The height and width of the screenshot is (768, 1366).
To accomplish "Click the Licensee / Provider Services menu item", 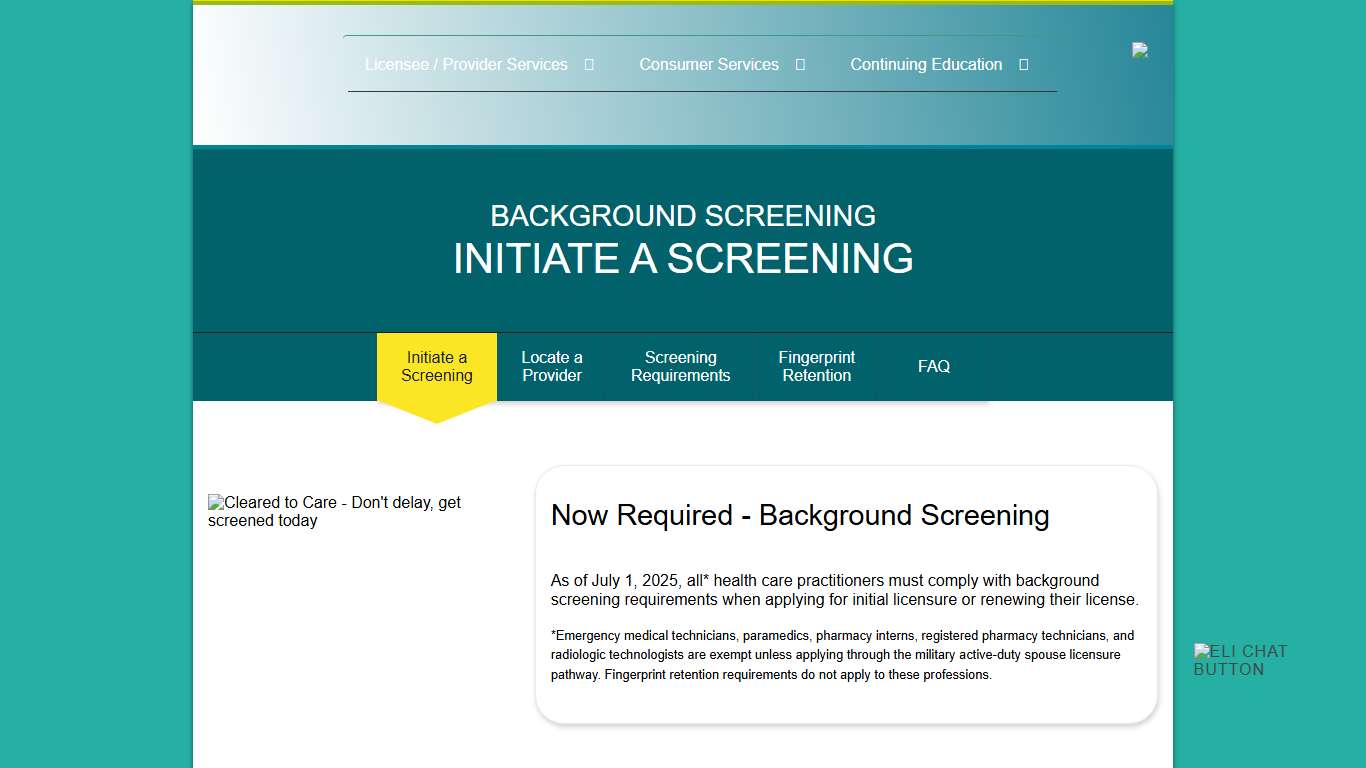I will click(x=465, y=64).
